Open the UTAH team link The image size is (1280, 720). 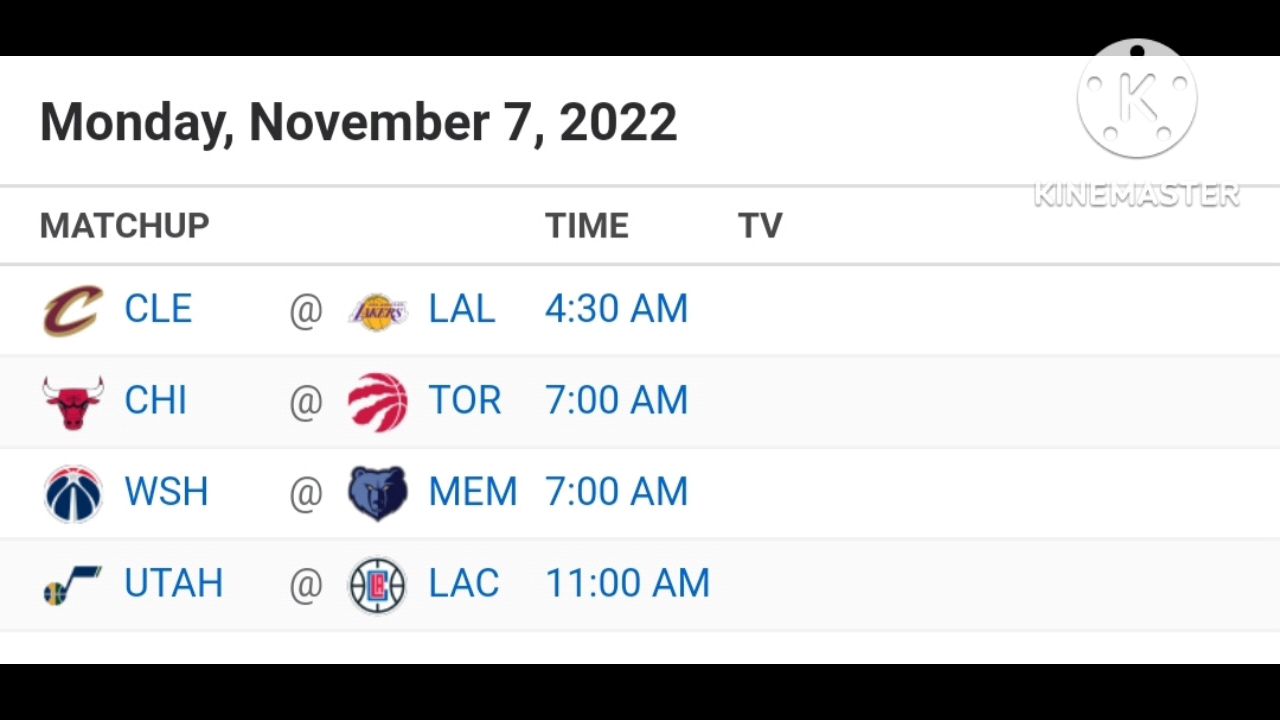pyautogui.click(x=173, y=584)
